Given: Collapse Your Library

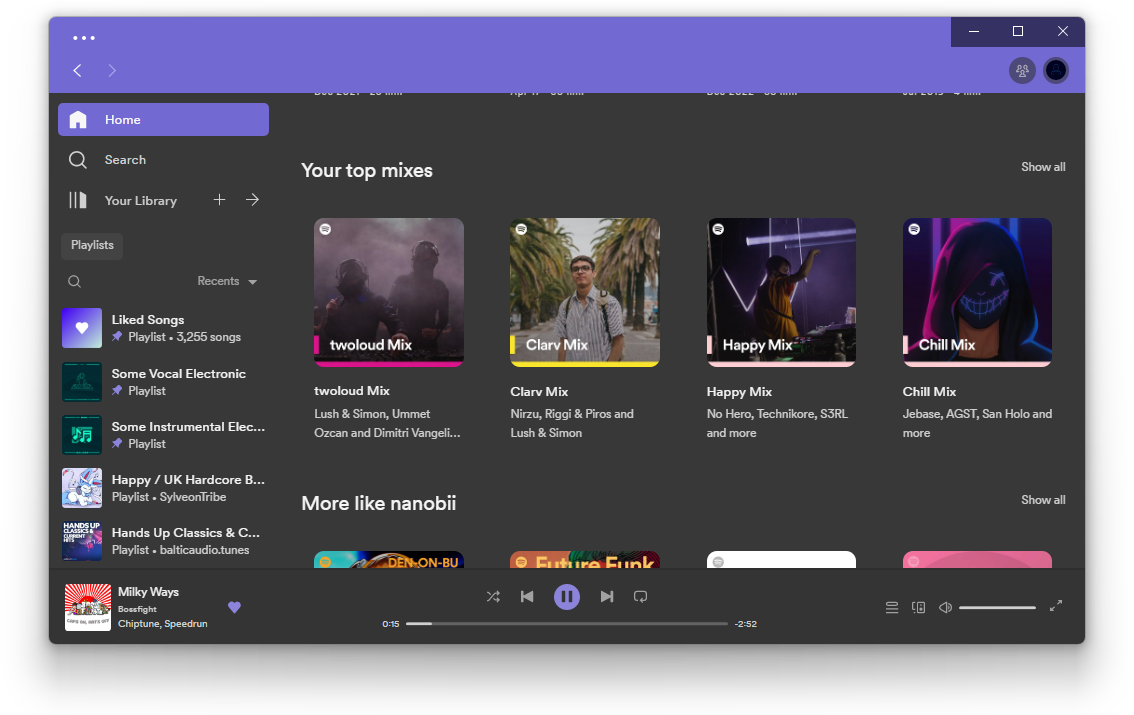Looking at the screenshot, I should pyautogui.click(x=123, y=200).
